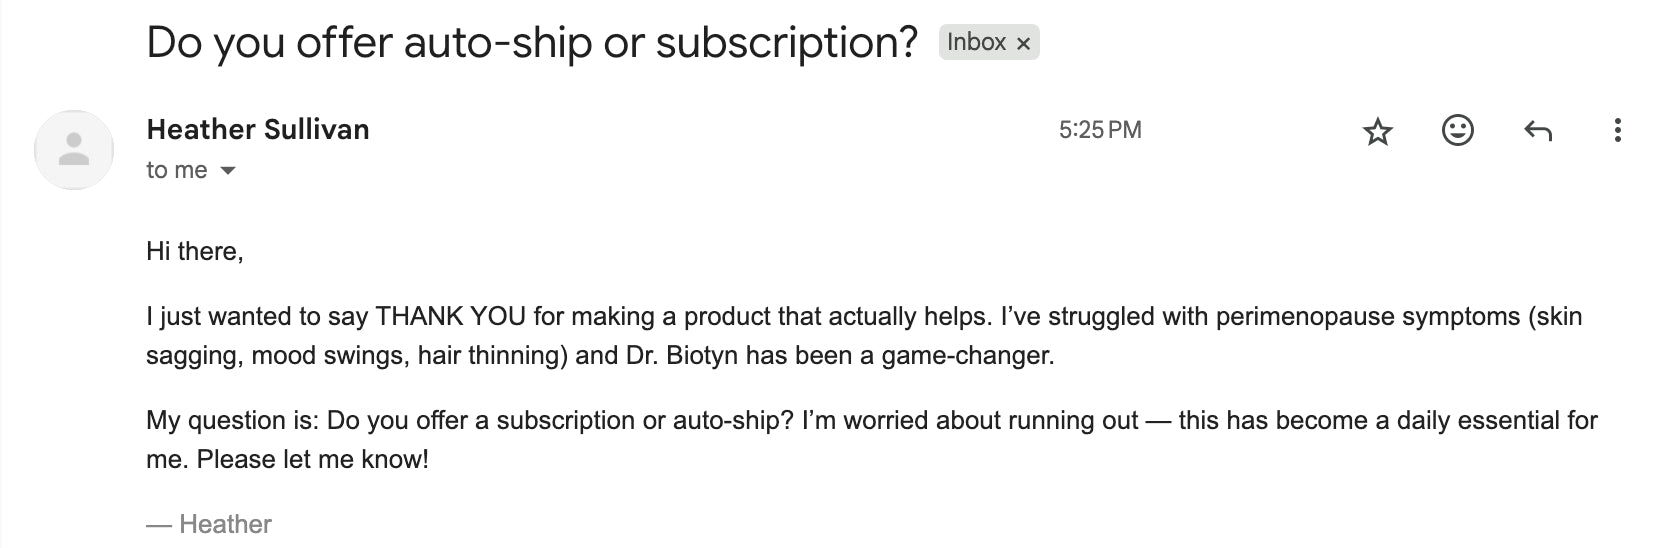1660x548 pixels.
Task: Click the "to me" recipient text
Action: pyautogui.click(x=177, y=170)
